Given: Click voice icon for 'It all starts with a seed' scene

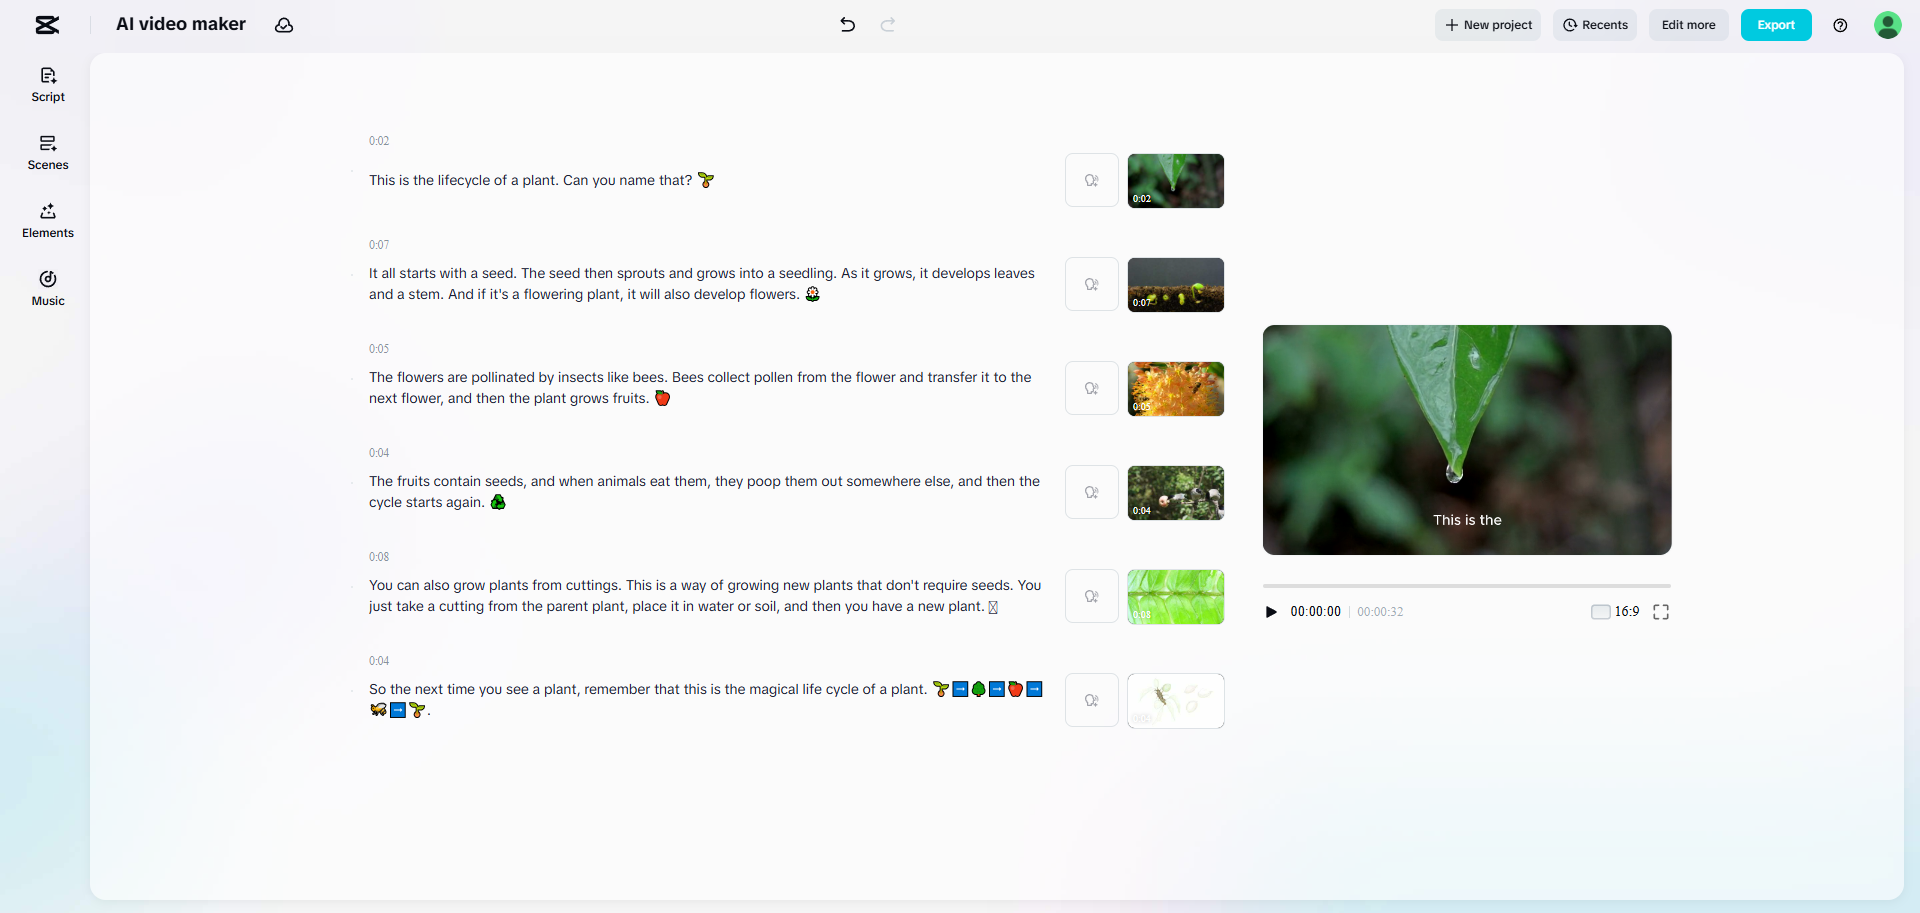Looking at the screenshot, I should point(1092,285).
